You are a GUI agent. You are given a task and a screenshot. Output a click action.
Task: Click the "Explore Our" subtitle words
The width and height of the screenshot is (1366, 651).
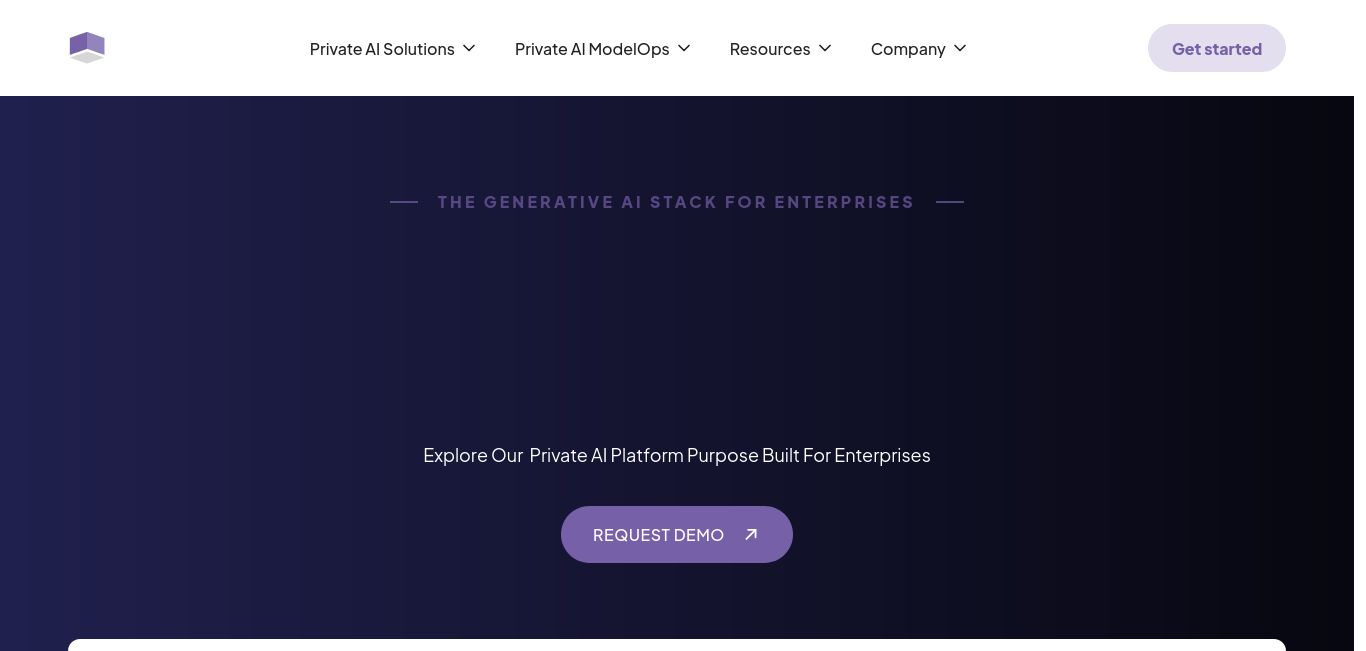(x=473, y=456)
